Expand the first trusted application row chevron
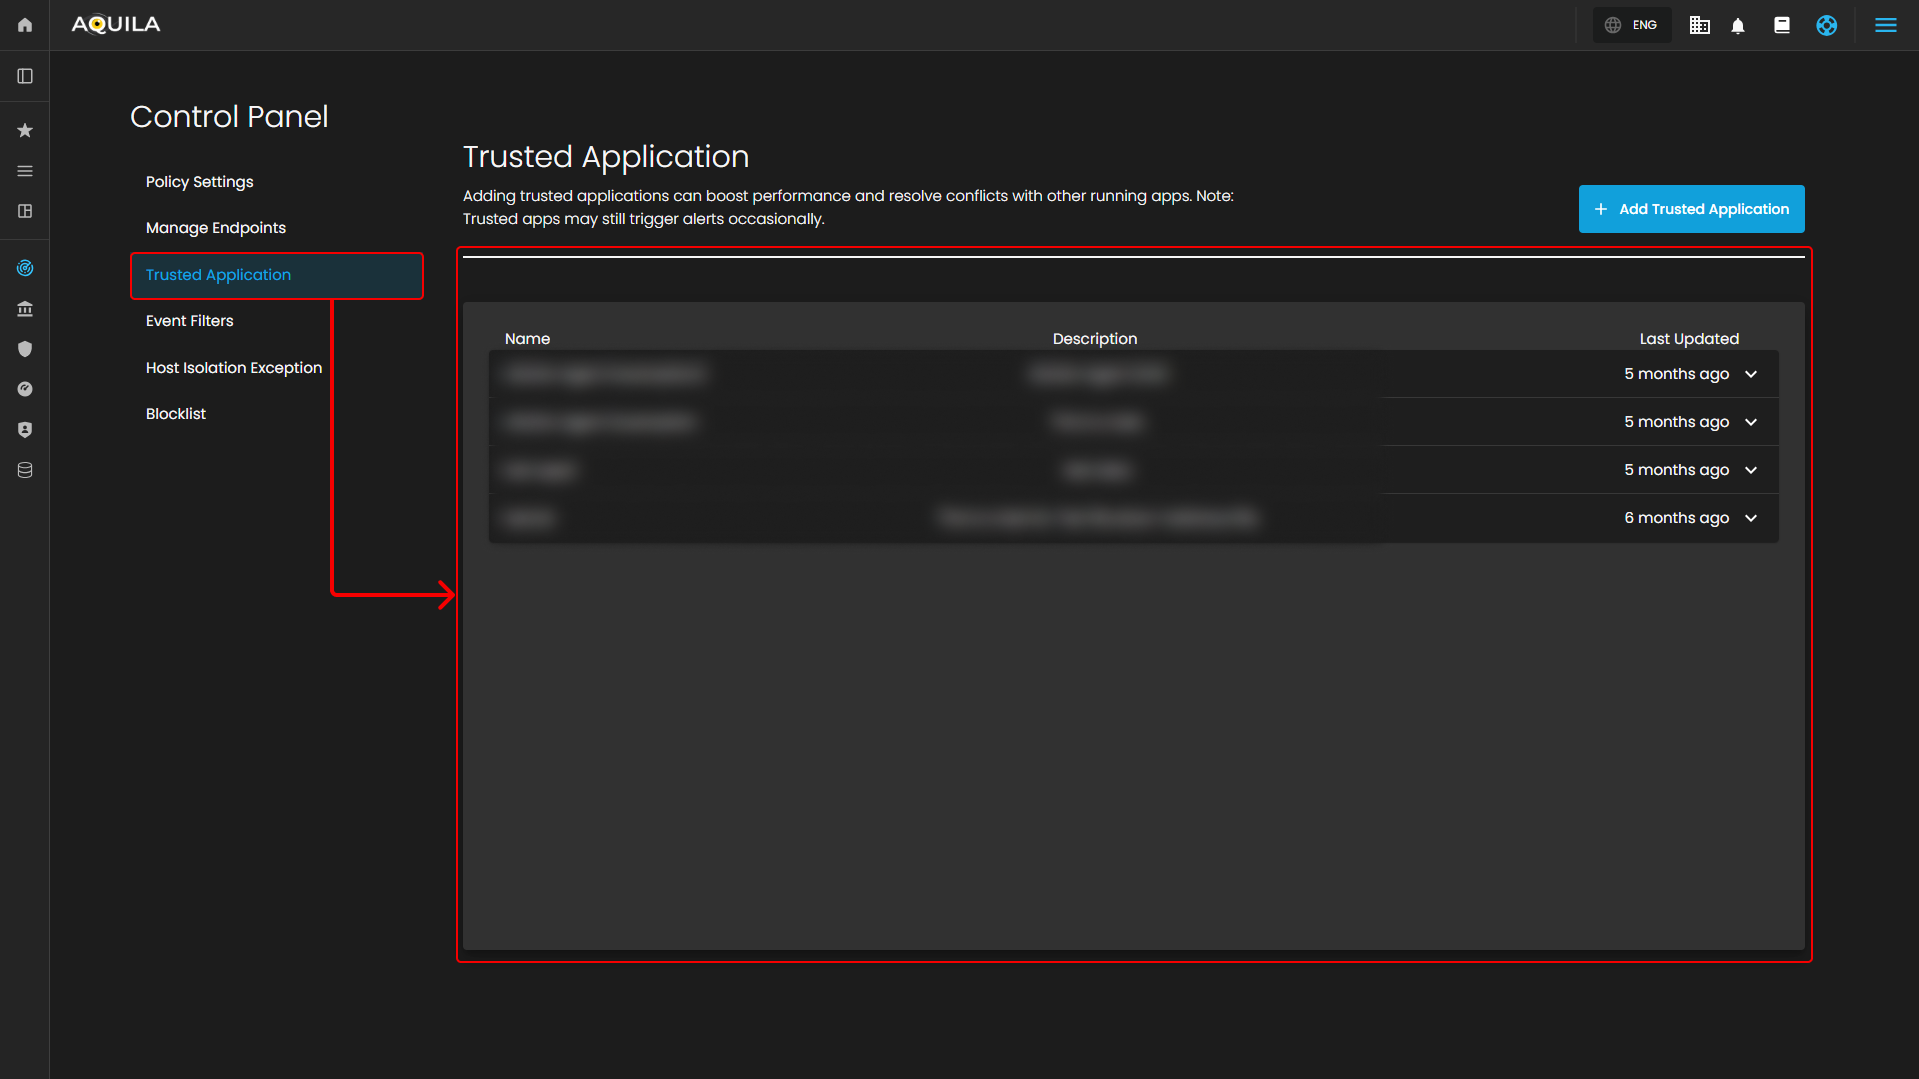The width and height of the screenshot is (1919, 1079). click(1751, 374)
